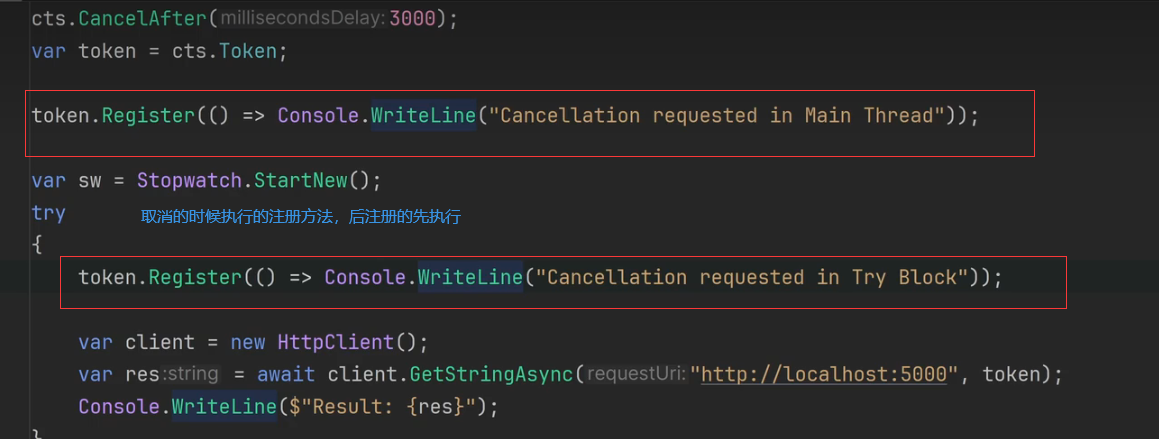Viewport: 1159px width, 439px height.
Task: Place the cursor on value 3000
Action: pyautogui.click(x=414, y=19)
